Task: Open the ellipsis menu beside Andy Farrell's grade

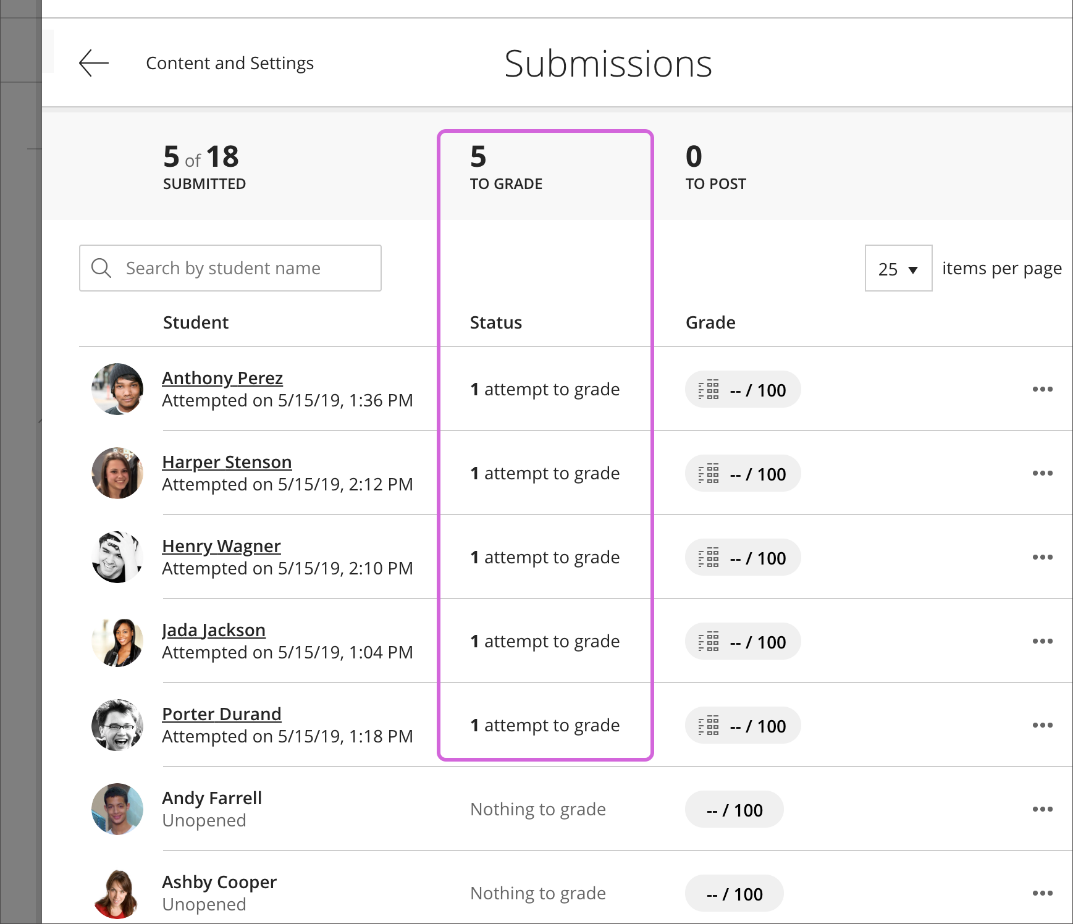Action: coord(1042,808)
